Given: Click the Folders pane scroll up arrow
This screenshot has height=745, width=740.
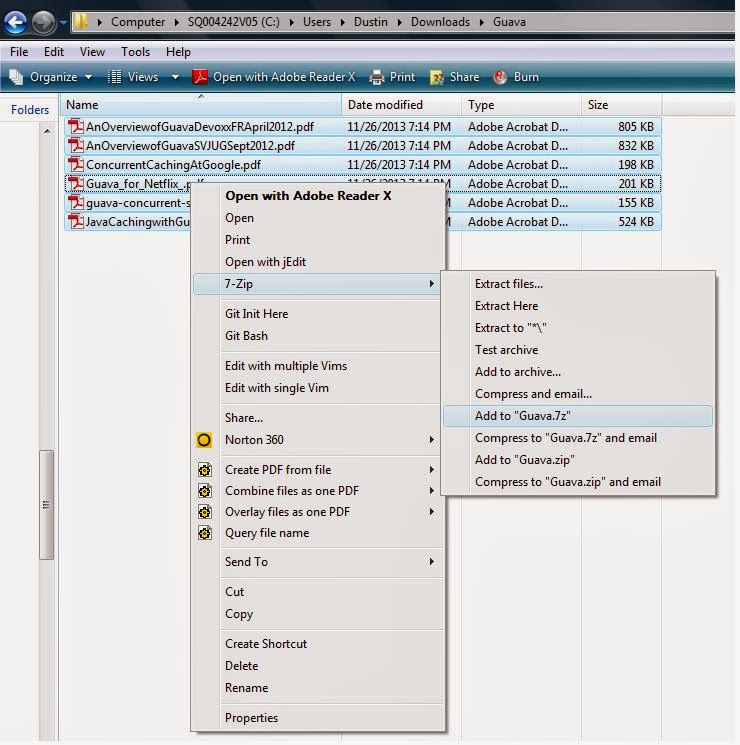Looking at the screenshot, I should pos(47,131).
